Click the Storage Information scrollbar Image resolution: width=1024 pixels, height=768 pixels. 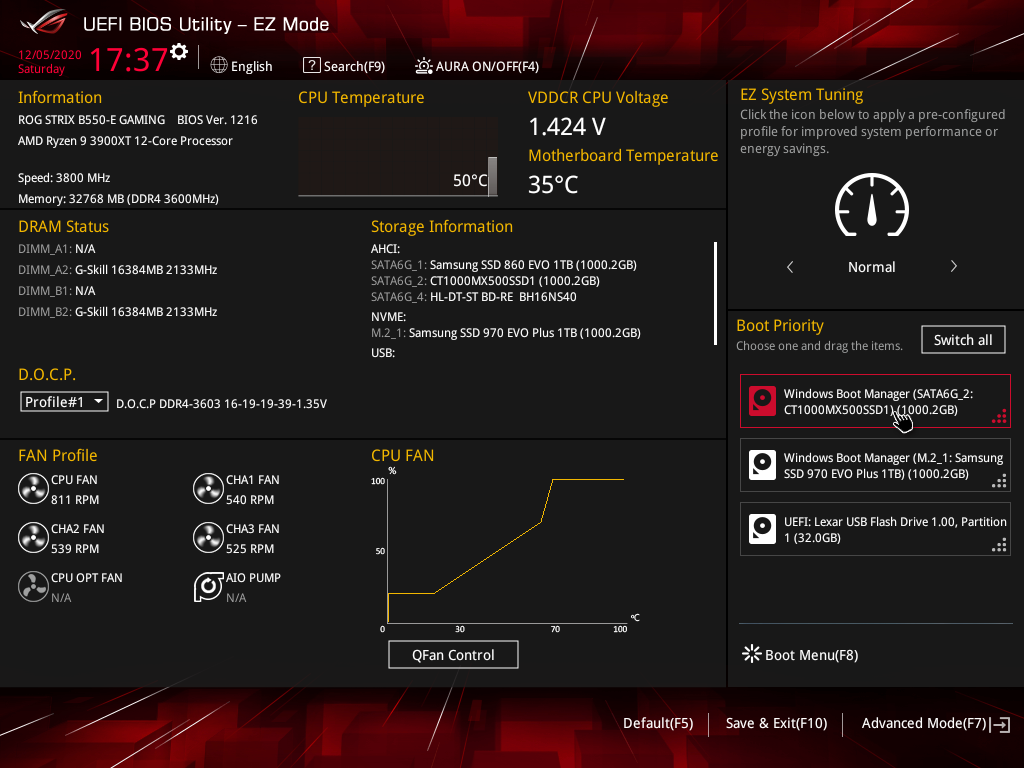pyautogui.click(x=716, y=293)
